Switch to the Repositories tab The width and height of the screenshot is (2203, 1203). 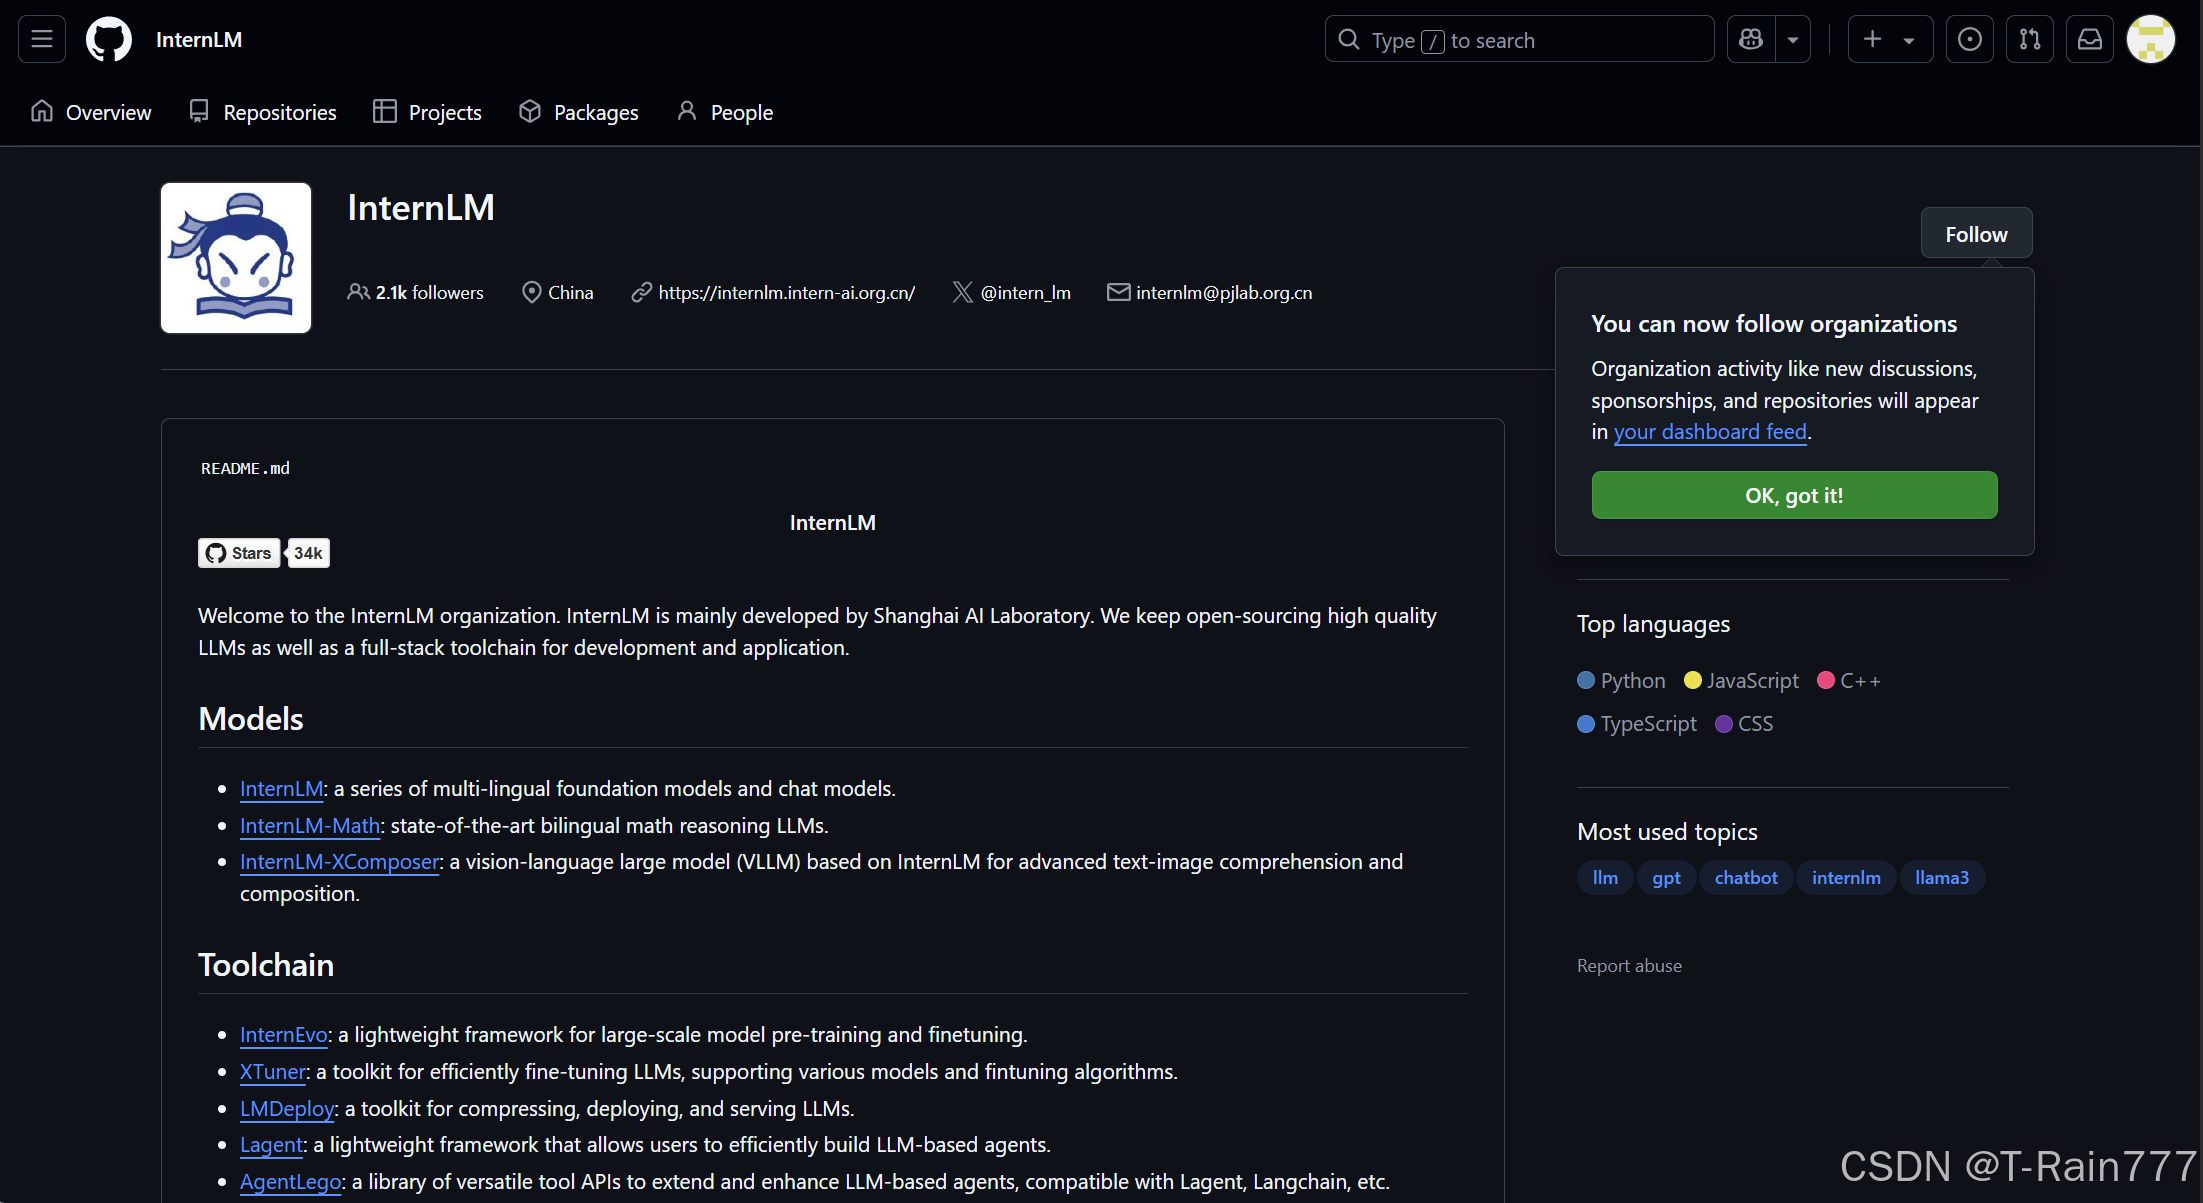pos(263,112)
